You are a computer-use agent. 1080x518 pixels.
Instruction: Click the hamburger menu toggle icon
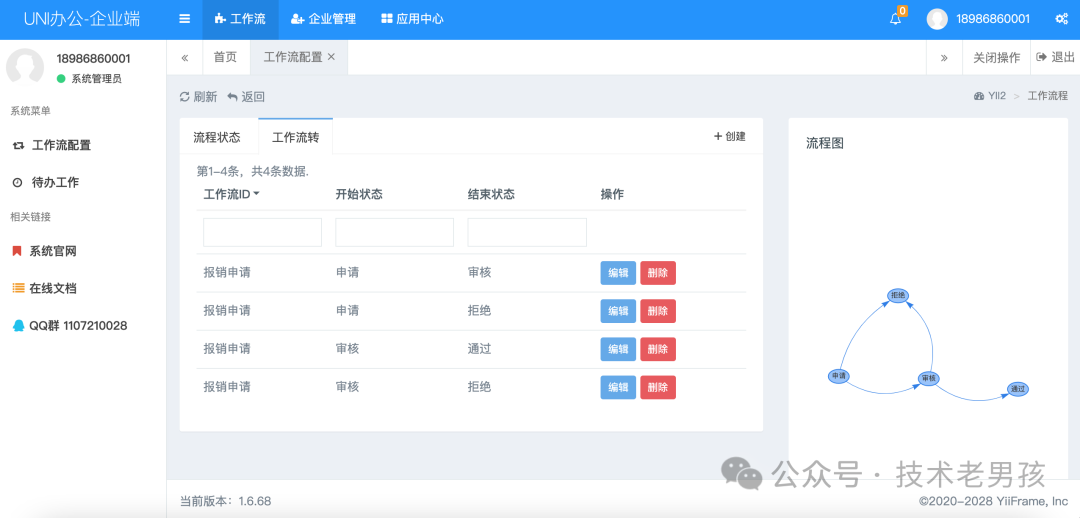pyautogui.click(x=184, y=19)
